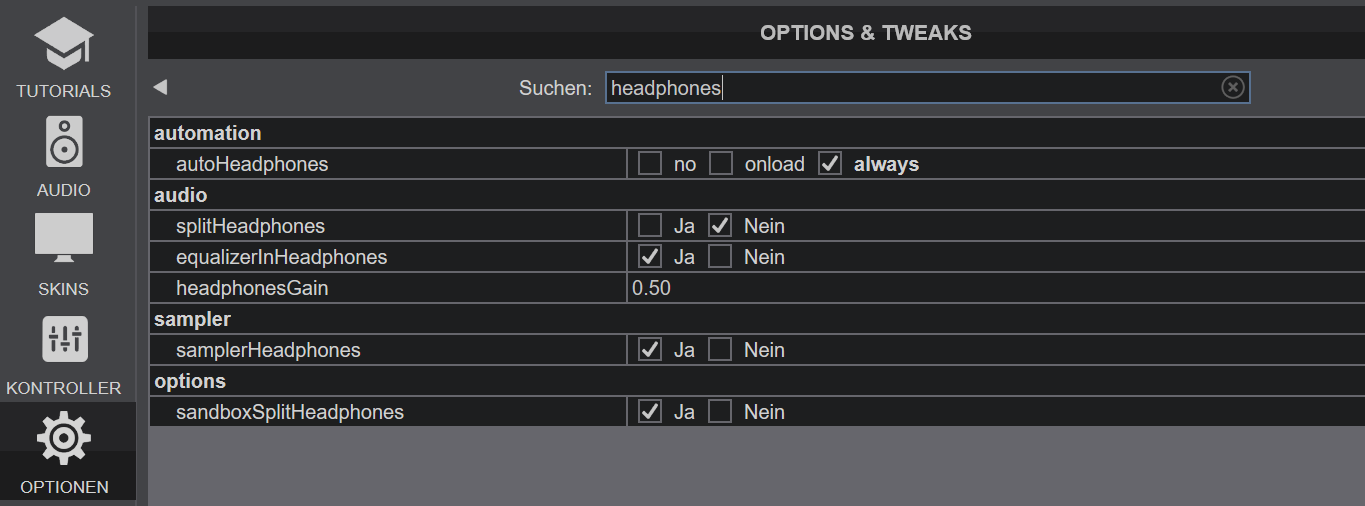This screenshot has height=506, width=1365.
Task: Click the back arrow left of Suchen
Action: (160, 88)
